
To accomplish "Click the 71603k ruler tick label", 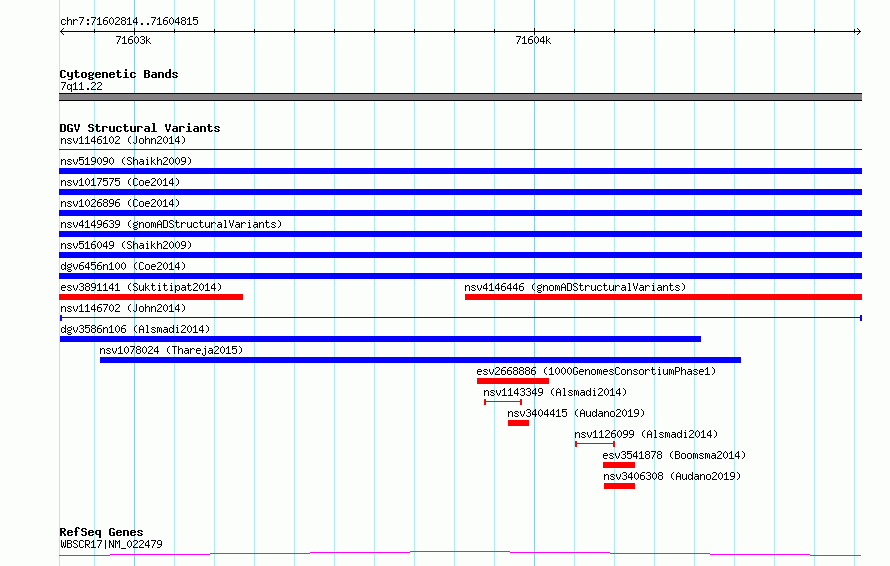I will 133,40.
